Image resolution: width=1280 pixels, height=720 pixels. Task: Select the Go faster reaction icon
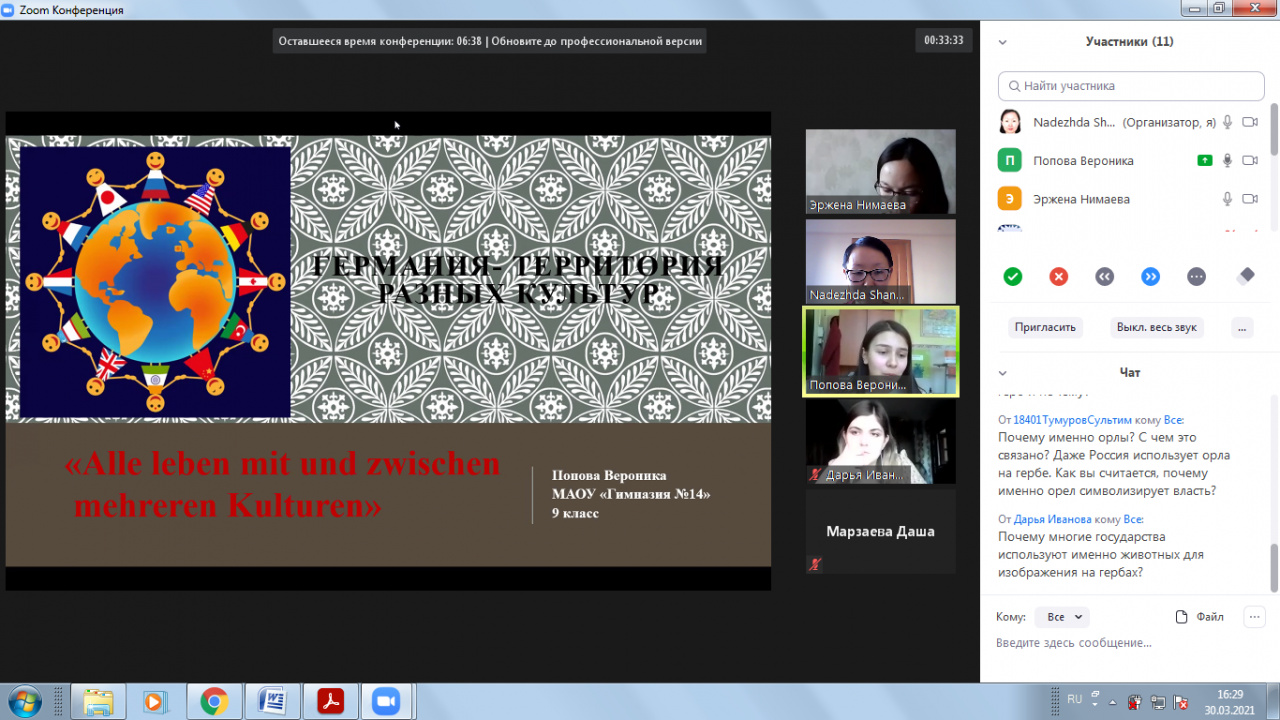(1150, 277)
